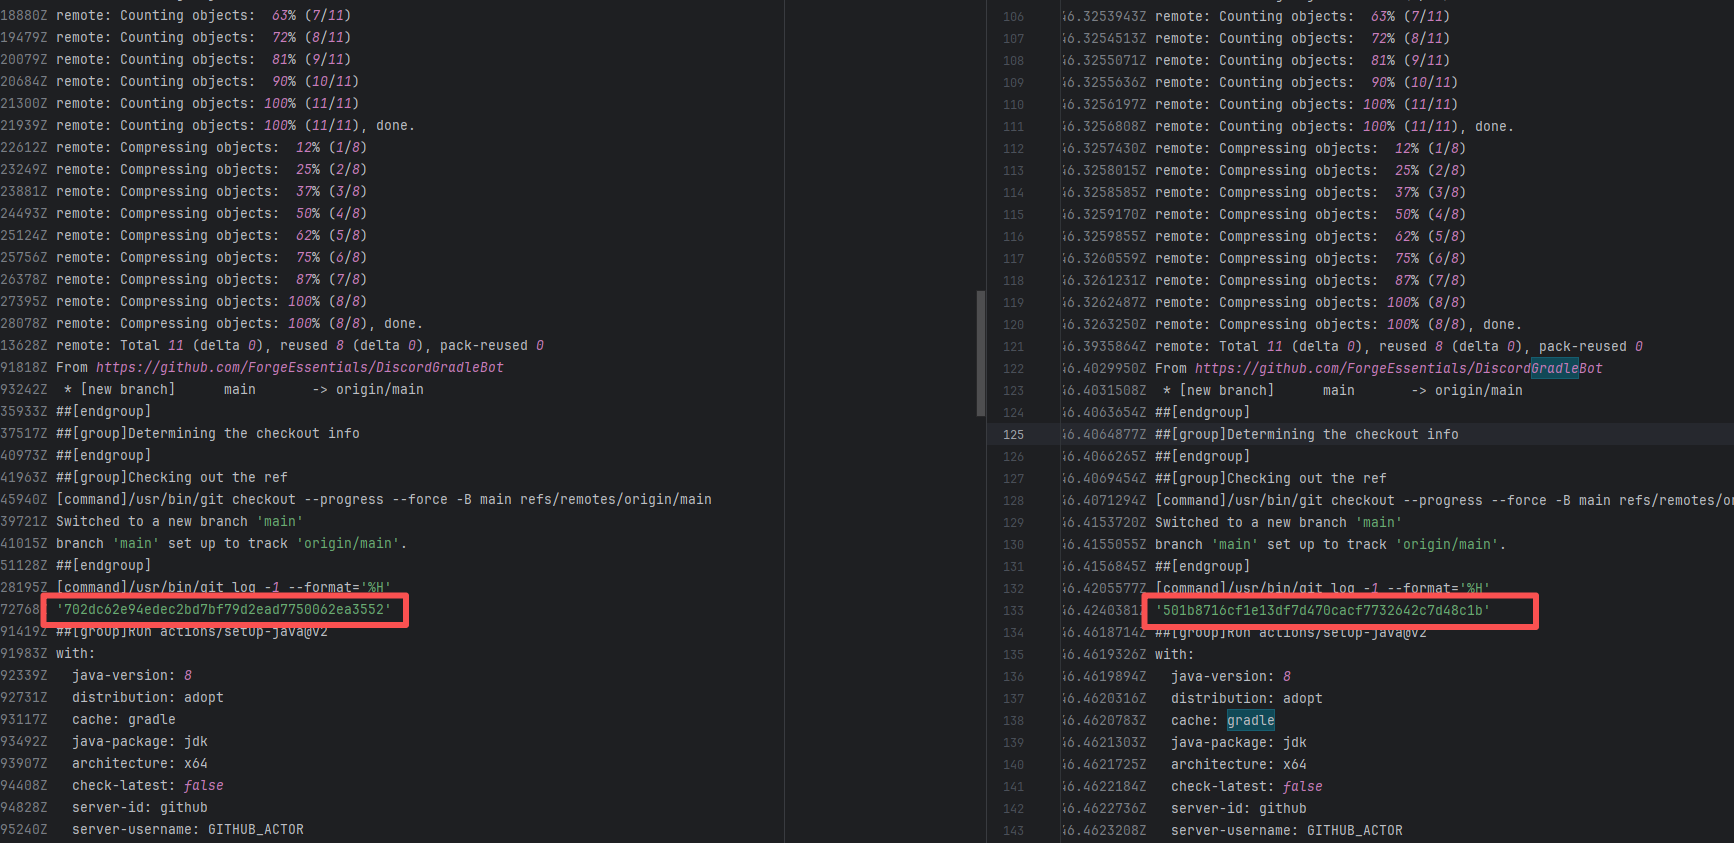
Task: Select line number 111 in the gutter
Action: (x=1013, y=127)
